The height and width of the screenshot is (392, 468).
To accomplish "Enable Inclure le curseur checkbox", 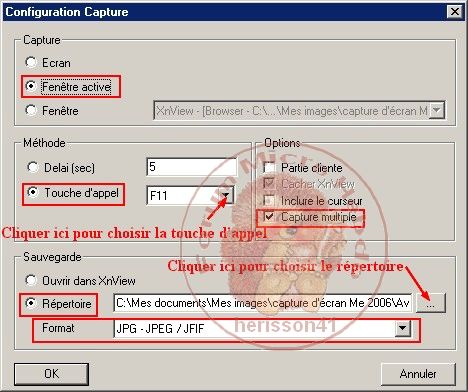I will coord(269,201).
